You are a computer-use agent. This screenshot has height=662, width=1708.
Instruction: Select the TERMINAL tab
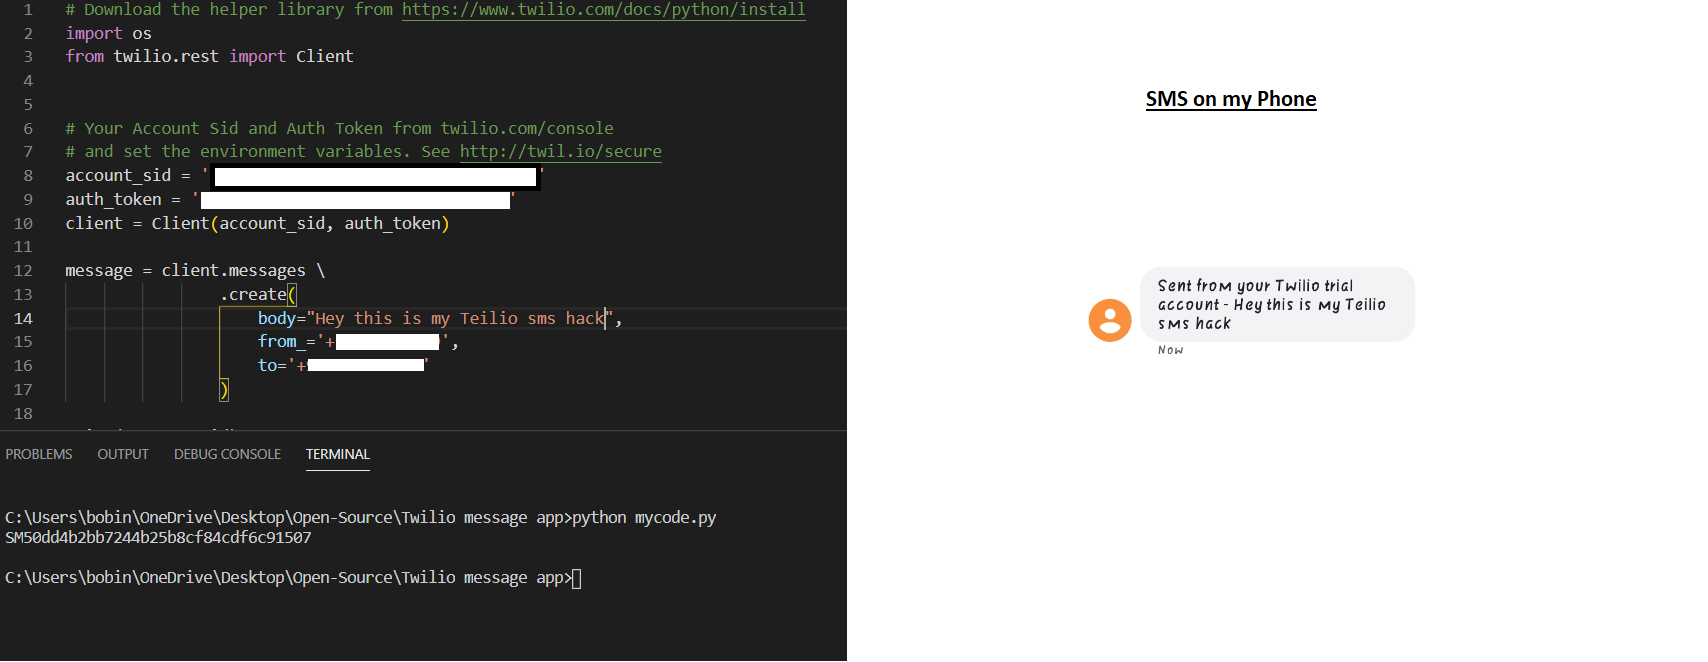coord(338,454)
